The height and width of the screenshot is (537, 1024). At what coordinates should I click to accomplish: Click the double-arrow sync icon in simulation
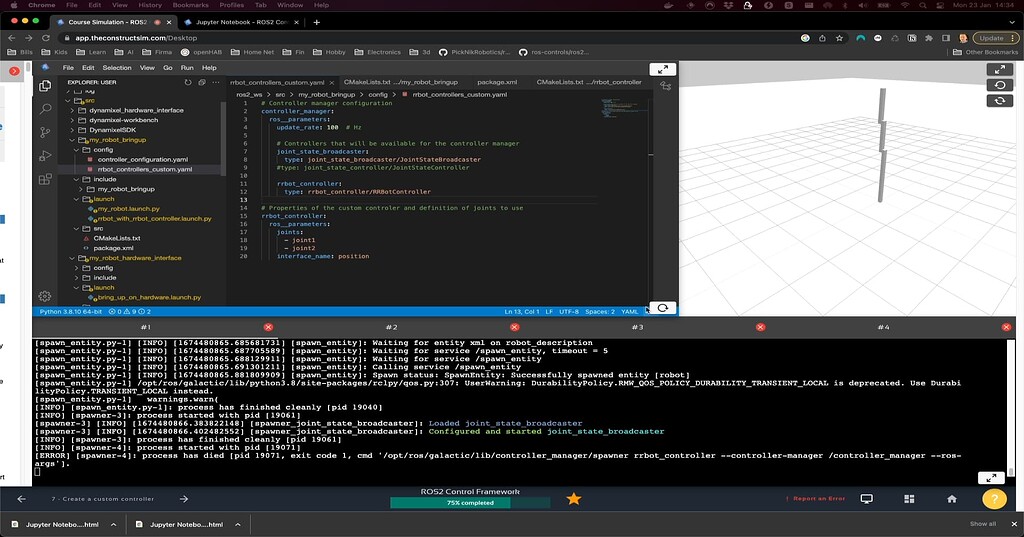click(999, 101)
